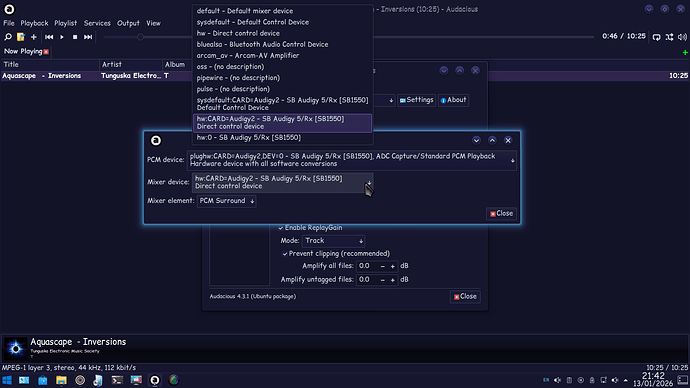Choose 'default - Default mixer device' option

pyautogui.click(x=283, y=11)
